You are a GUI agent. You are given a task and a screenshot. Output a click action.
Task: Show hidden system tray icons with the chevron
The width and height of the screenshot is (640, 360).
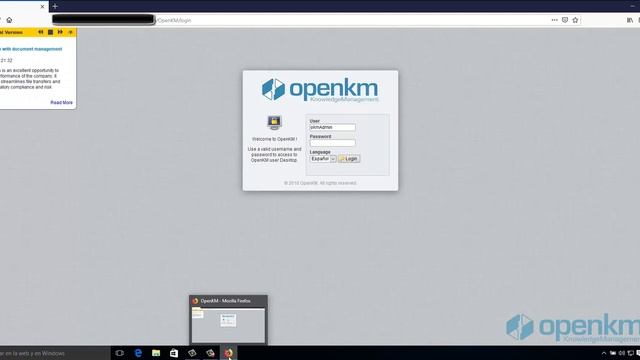coord(604,353)
